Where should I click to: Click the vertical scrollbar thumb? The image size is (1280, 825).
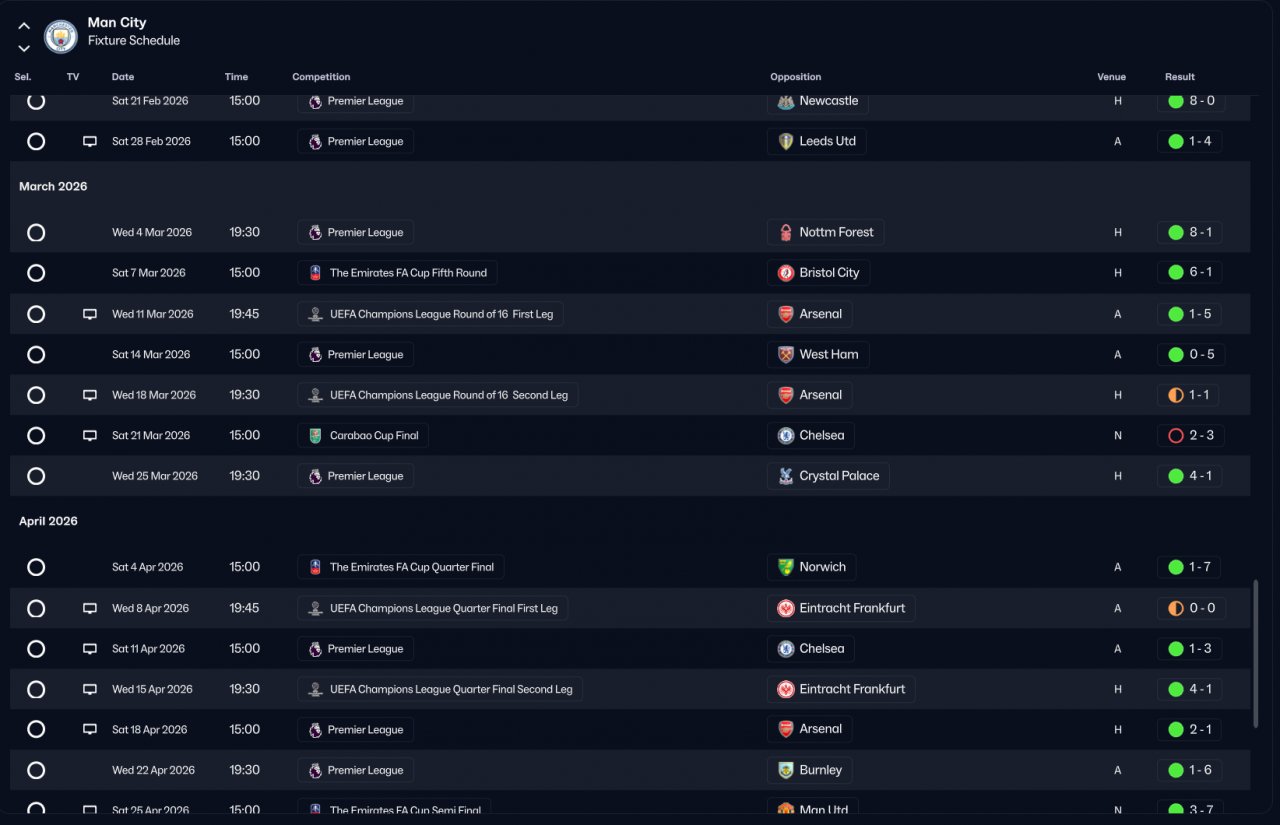(x=1256, y=654)
